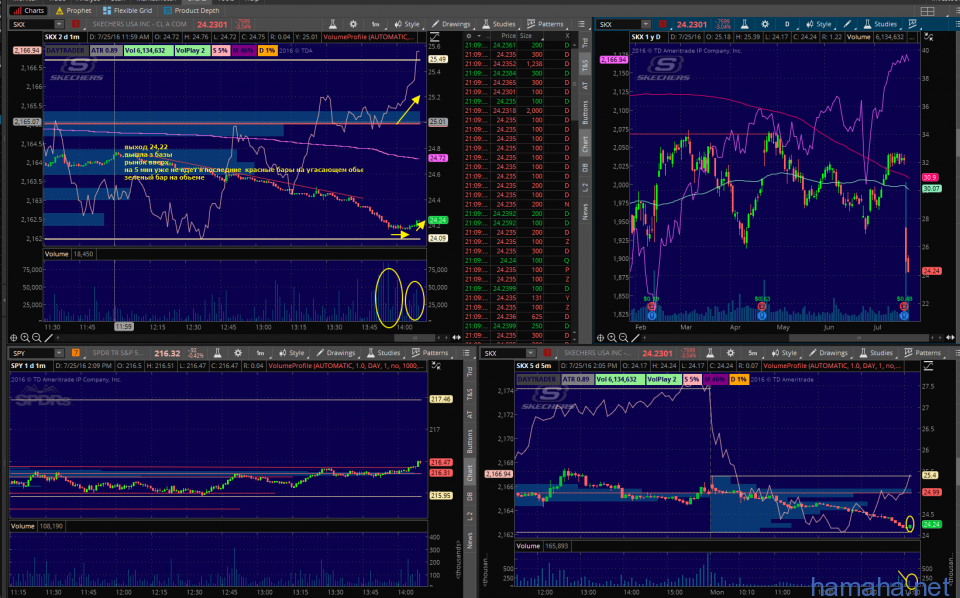Click the orange link icon beside SPY

(76, 353)
